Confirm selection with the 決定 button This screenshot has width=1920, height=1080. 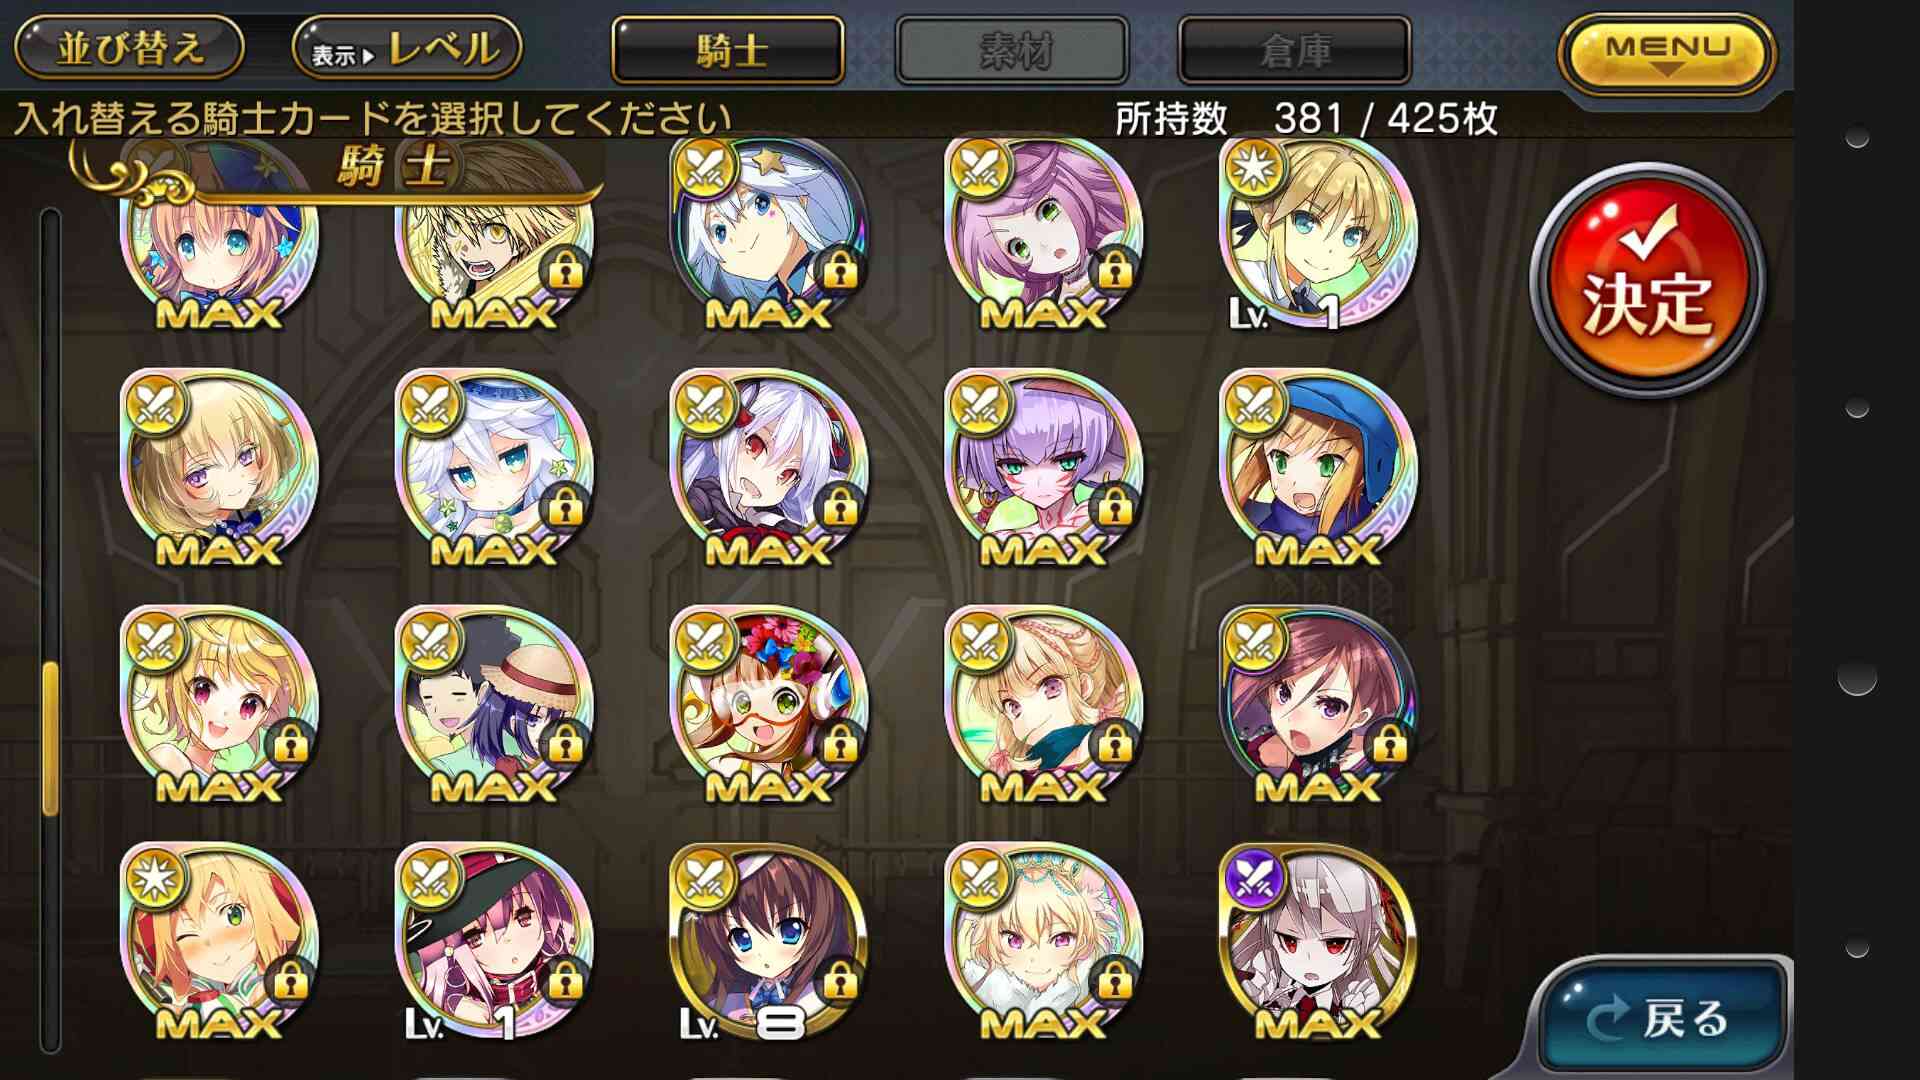click(x=1648, y=281)
